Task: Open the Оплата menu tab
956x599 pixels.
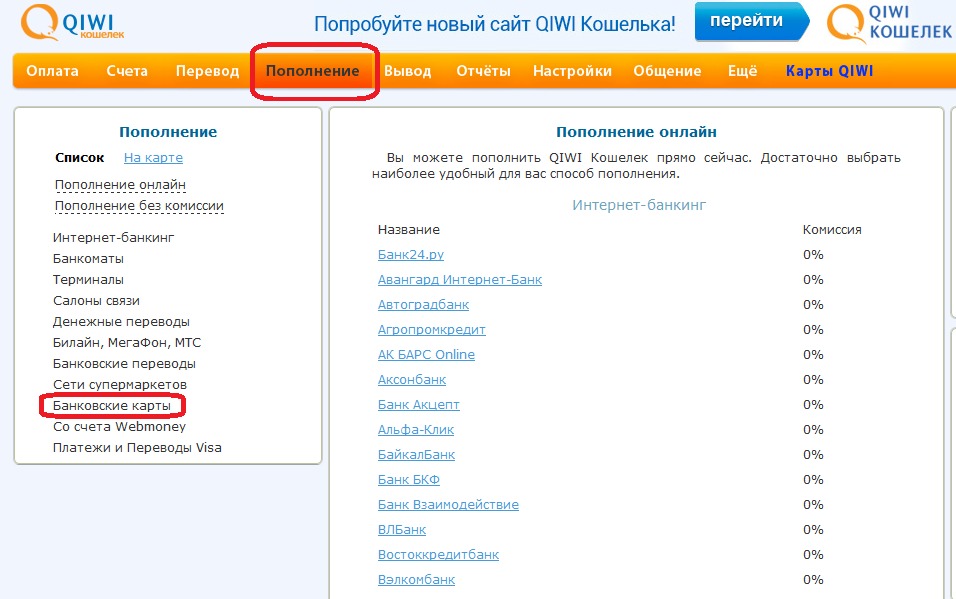Action: tap(52, 71)
